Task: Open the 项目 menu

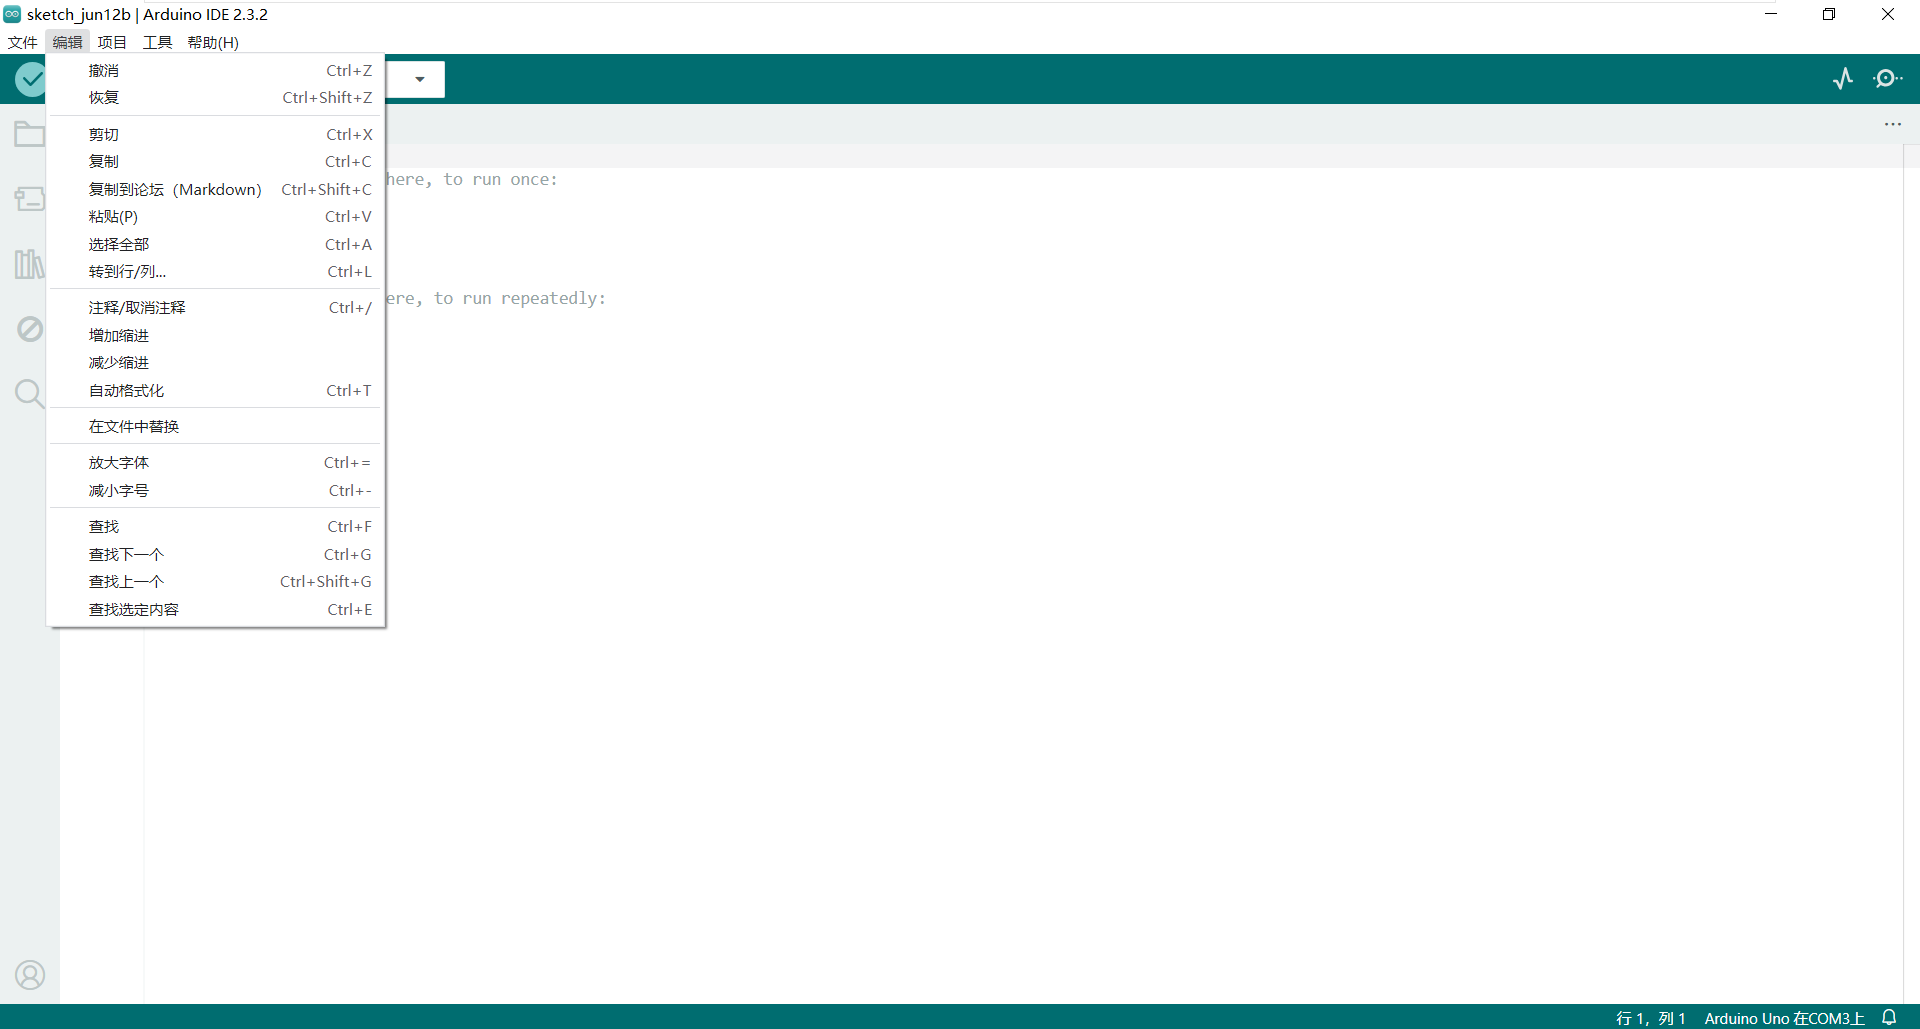Action: pyautogui.click(x=112, y=42)
